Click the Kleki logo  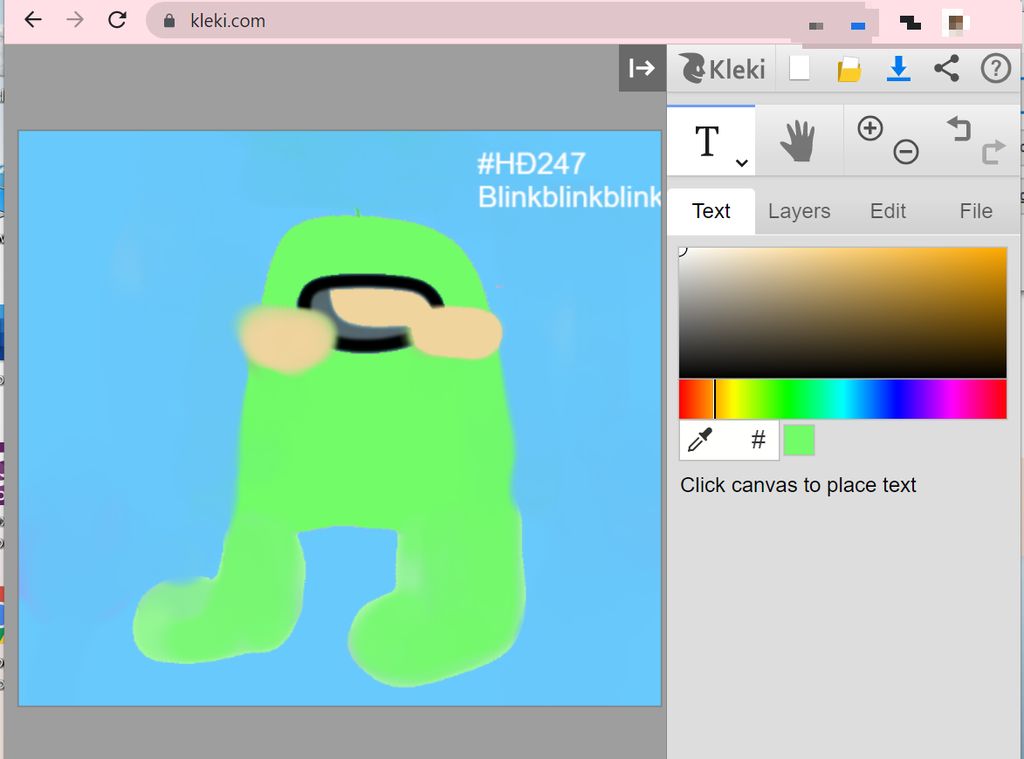pos(723,68)
